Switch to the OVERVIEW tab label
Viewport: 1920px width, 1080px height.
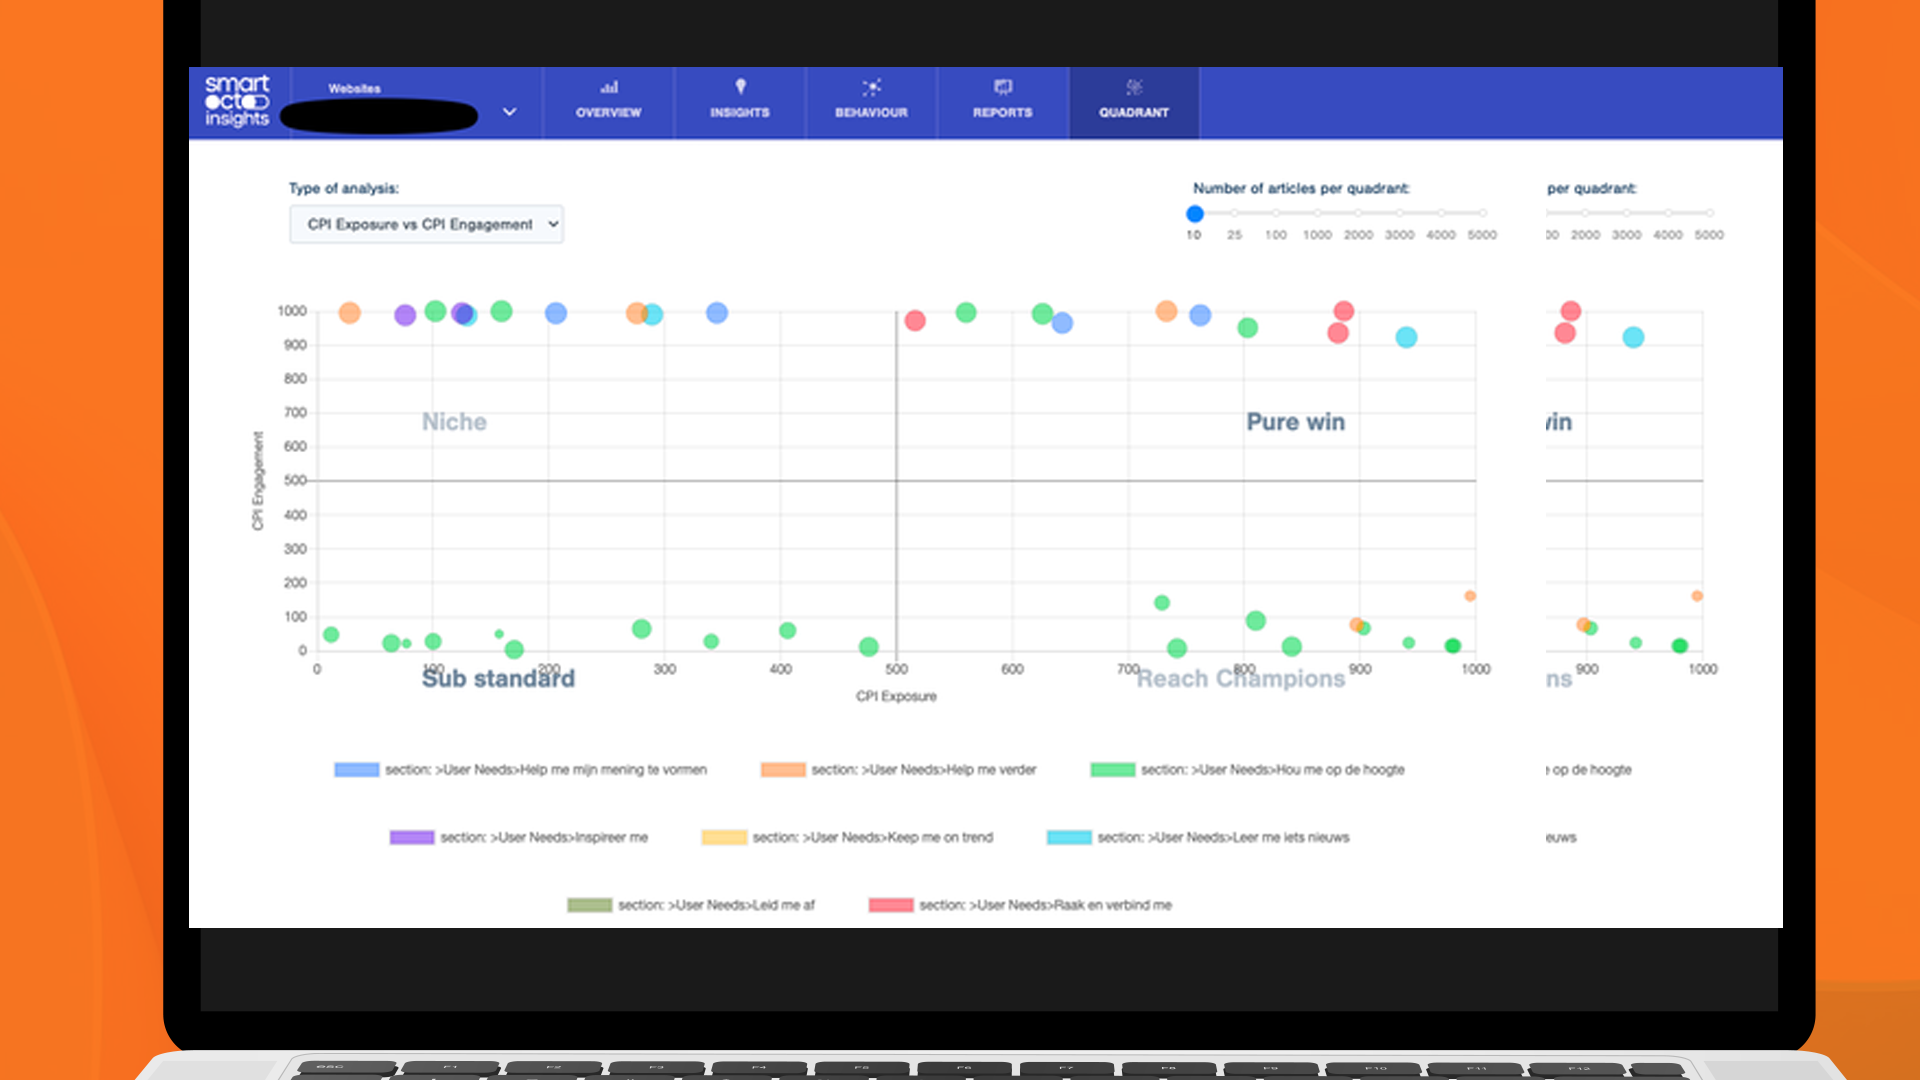pyautogui.click(x=608, y=113)
